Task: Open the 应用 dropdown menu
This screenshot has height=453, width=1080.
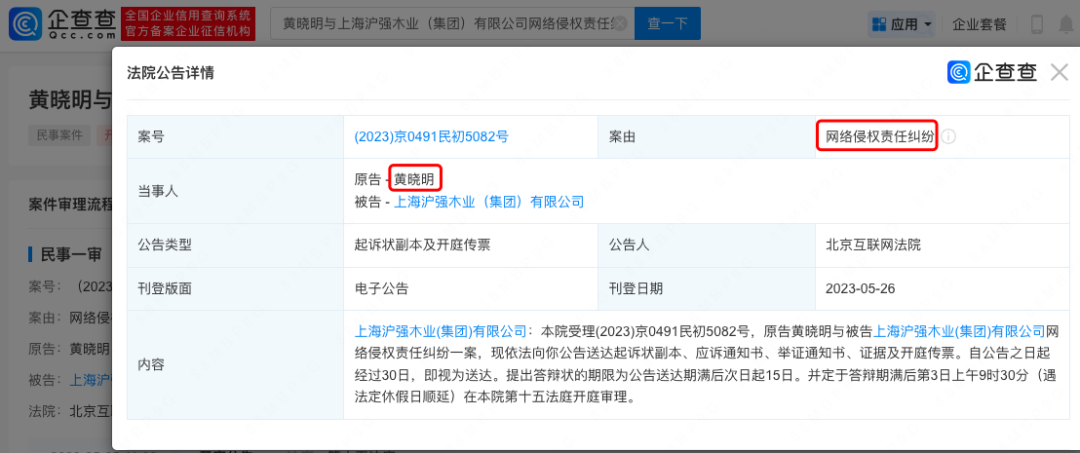Action: 902,25
